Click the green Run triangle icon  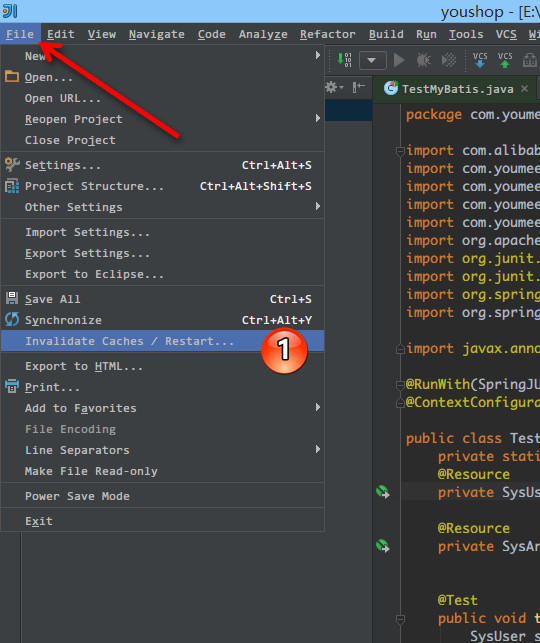tap(399, 60)
